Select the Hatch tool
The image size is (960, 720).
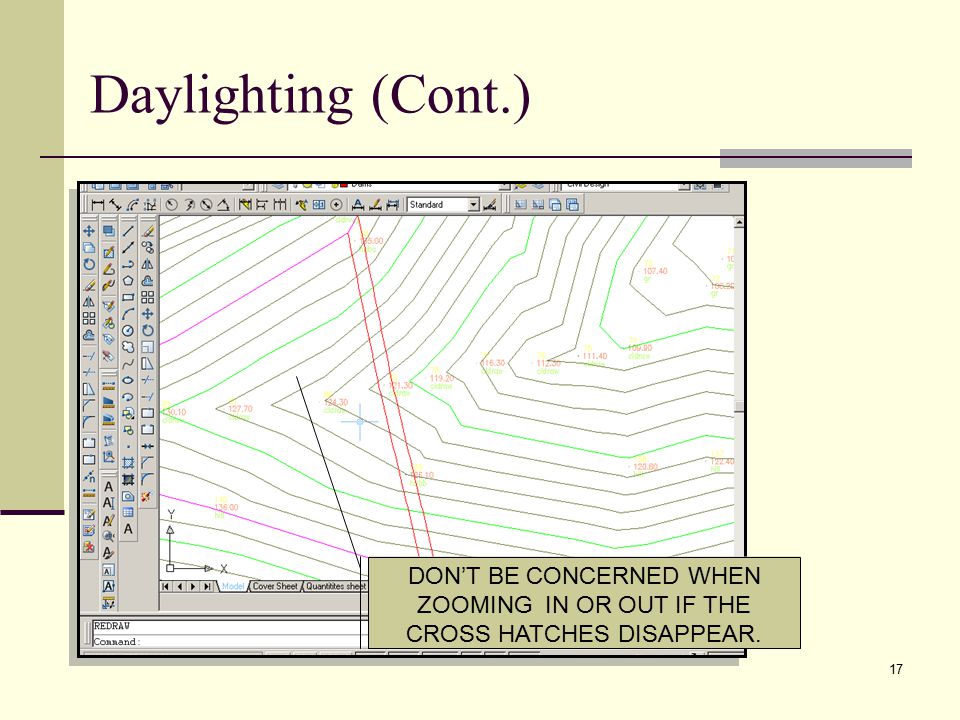point(128,463)
